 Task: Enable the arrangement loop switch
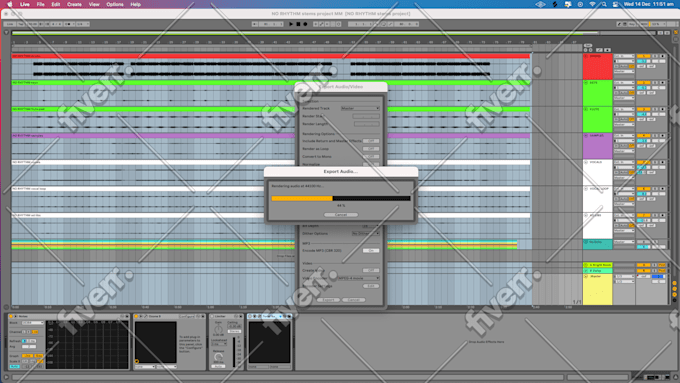383,24
